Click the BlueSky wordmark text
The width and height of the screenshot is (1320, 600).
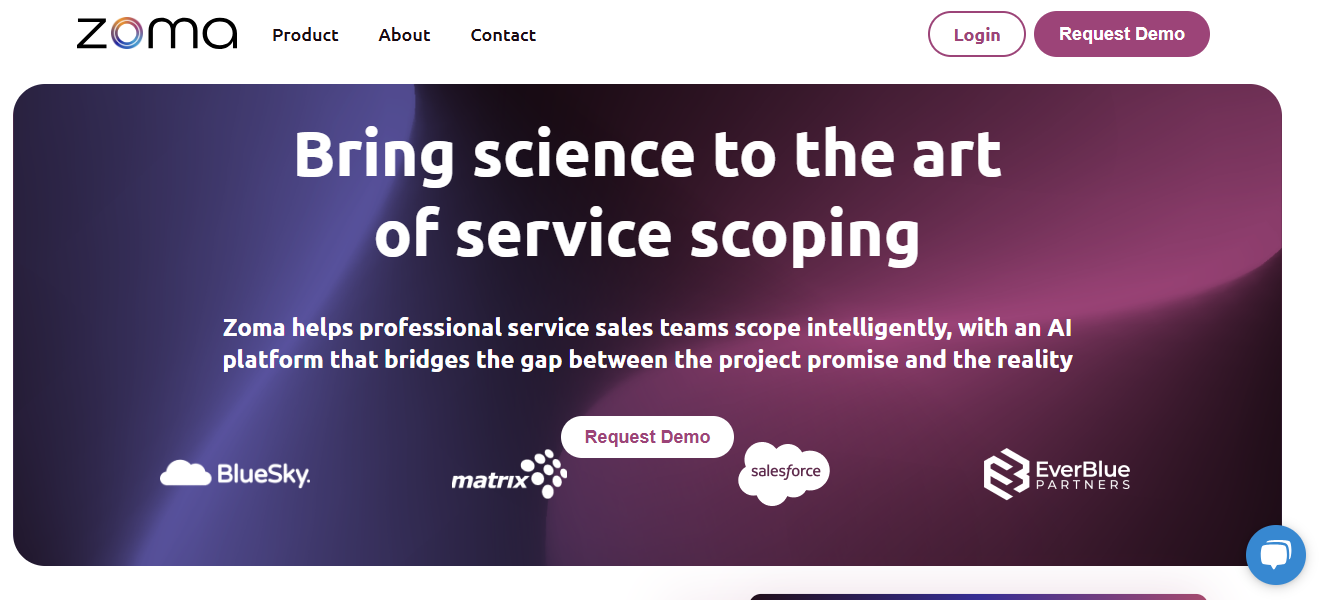click(x=264, y=473)
